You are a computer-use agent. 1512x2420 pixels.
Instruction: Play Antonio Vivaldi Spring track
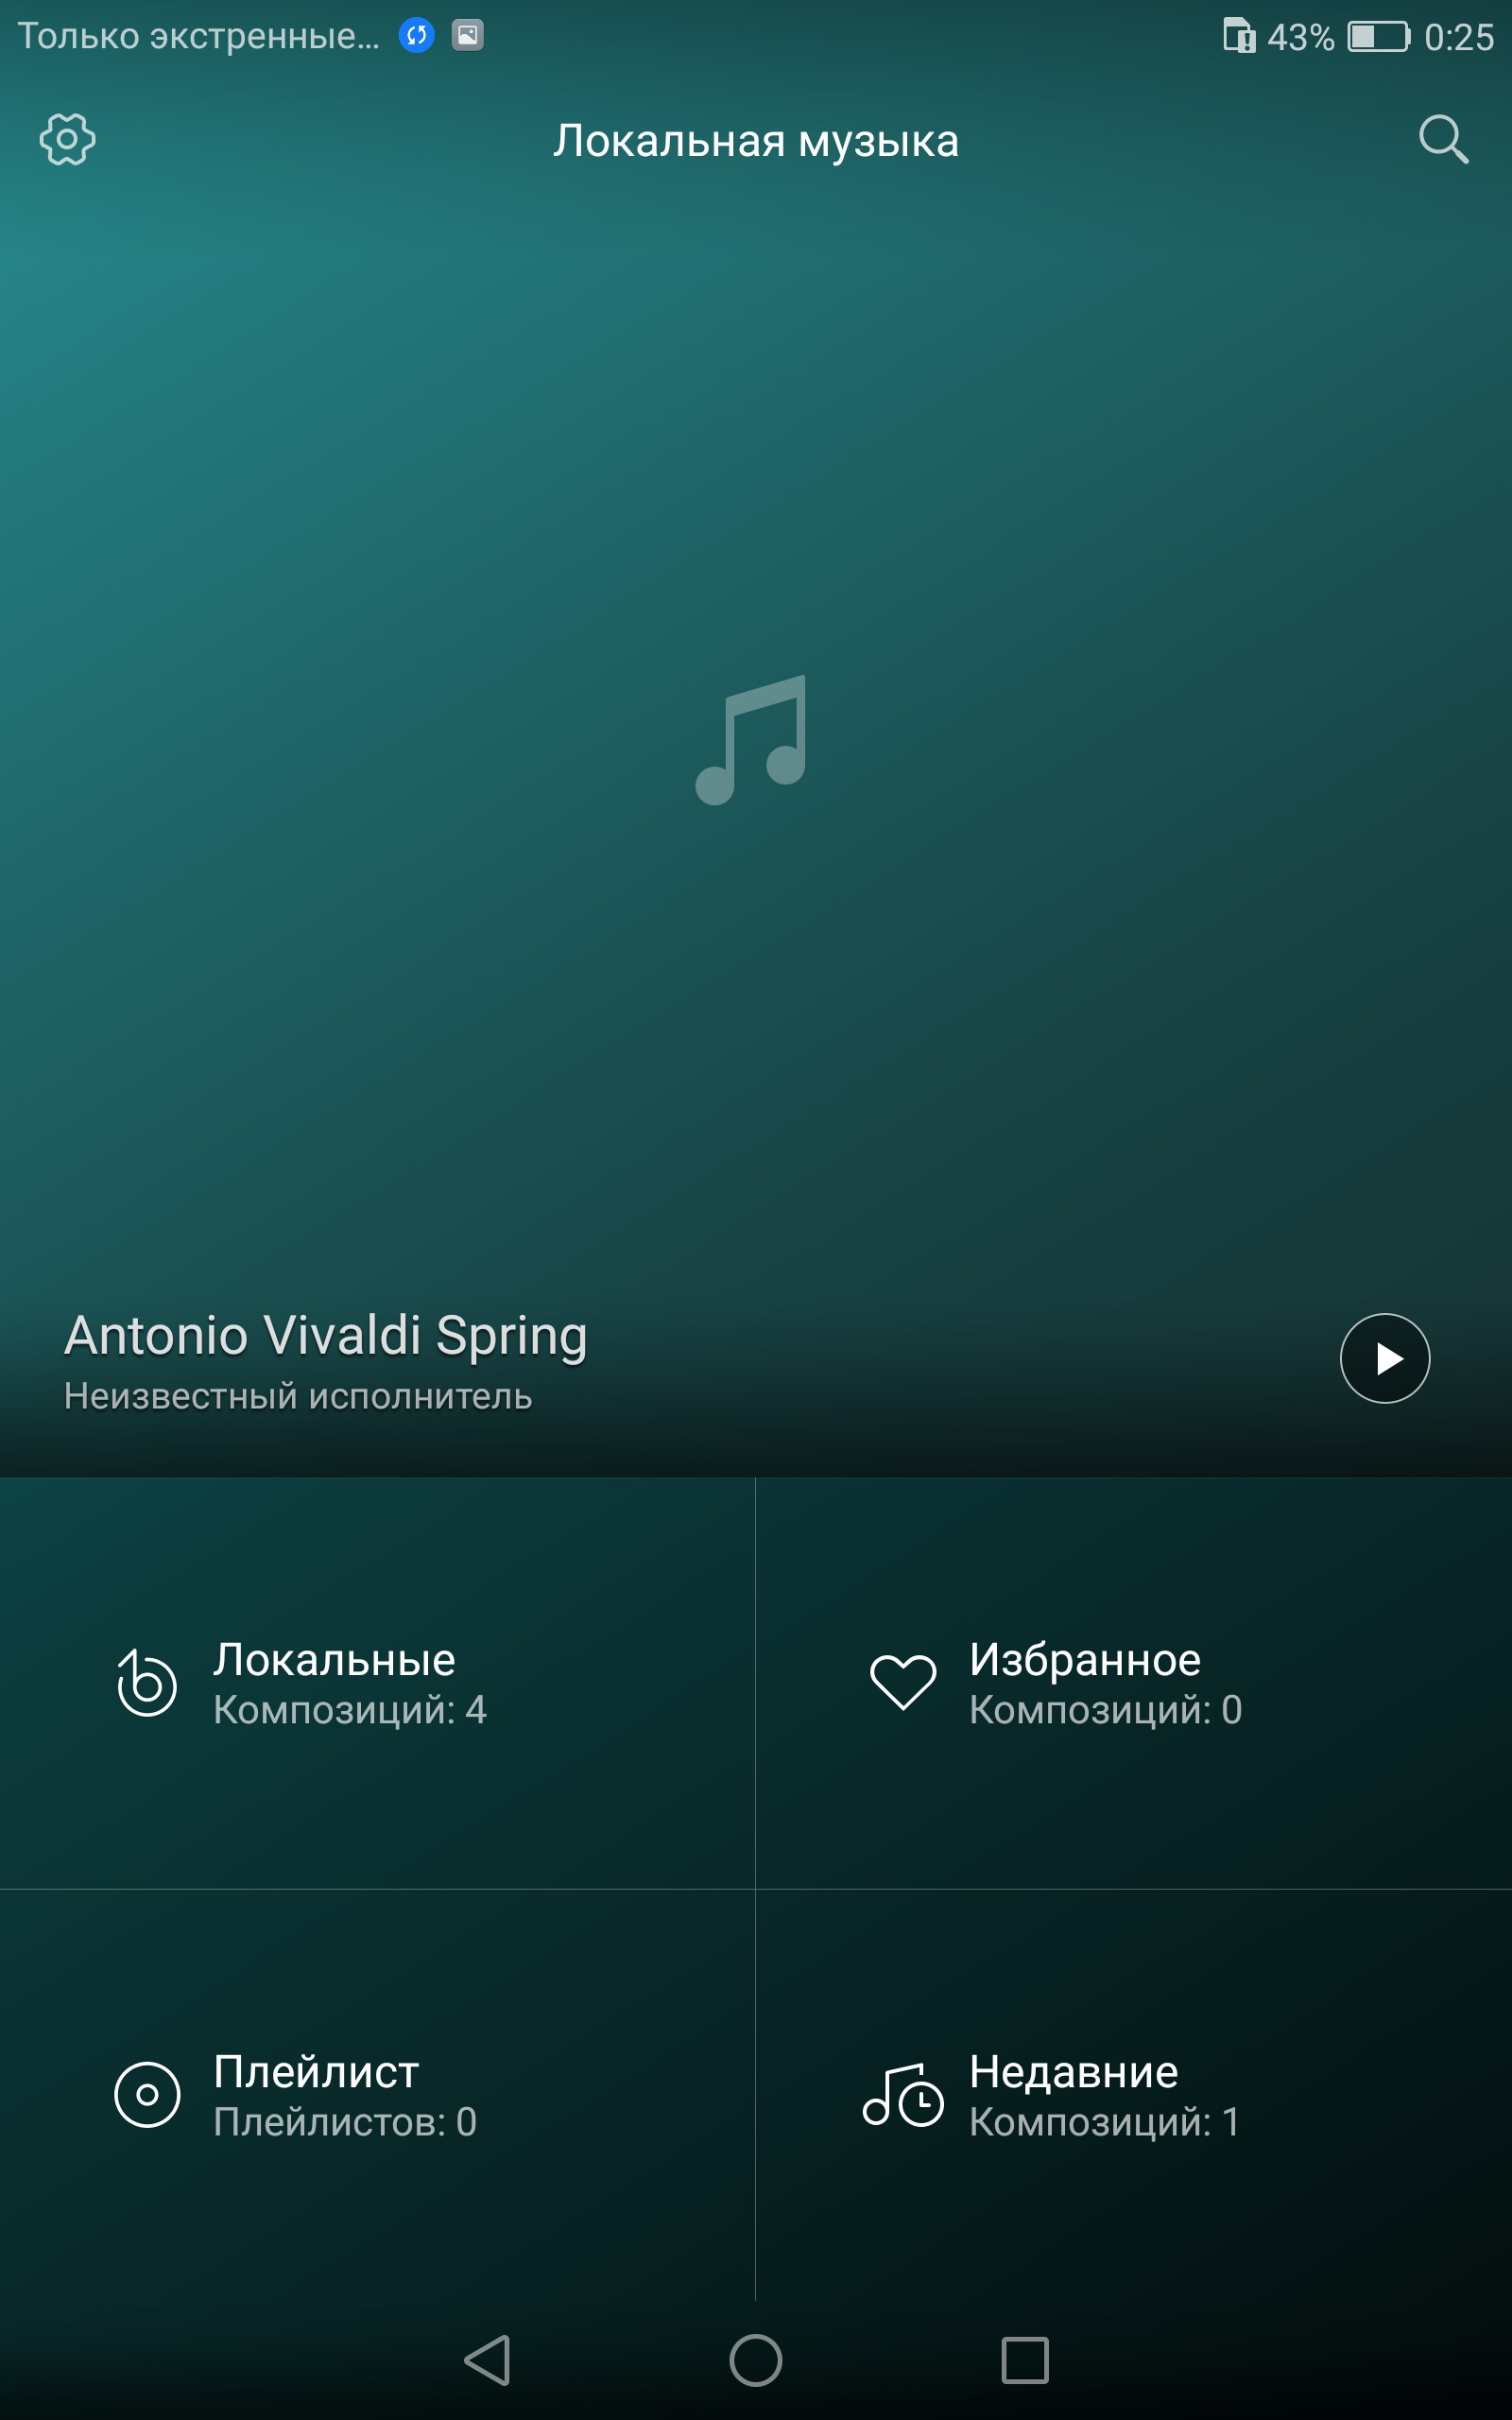click(1384, 1358)
